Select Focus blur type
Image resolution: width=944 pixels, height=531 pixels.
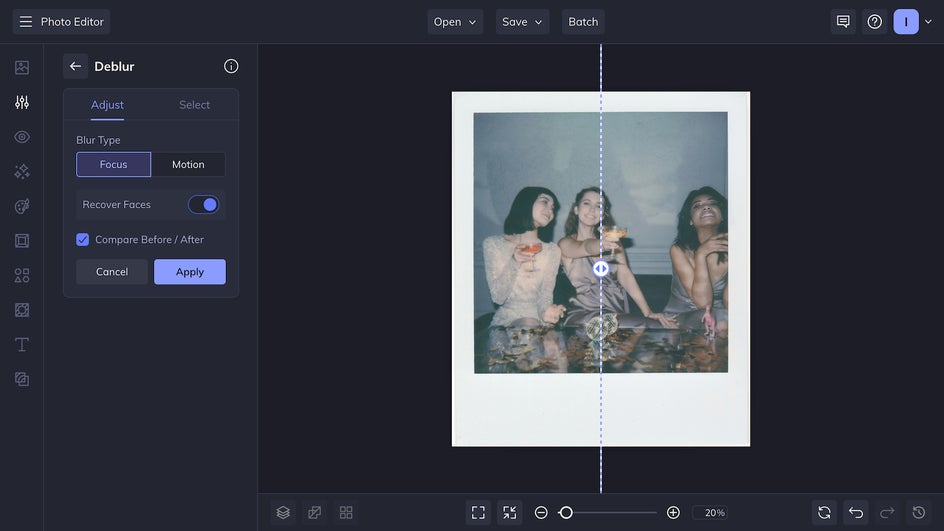113,164
